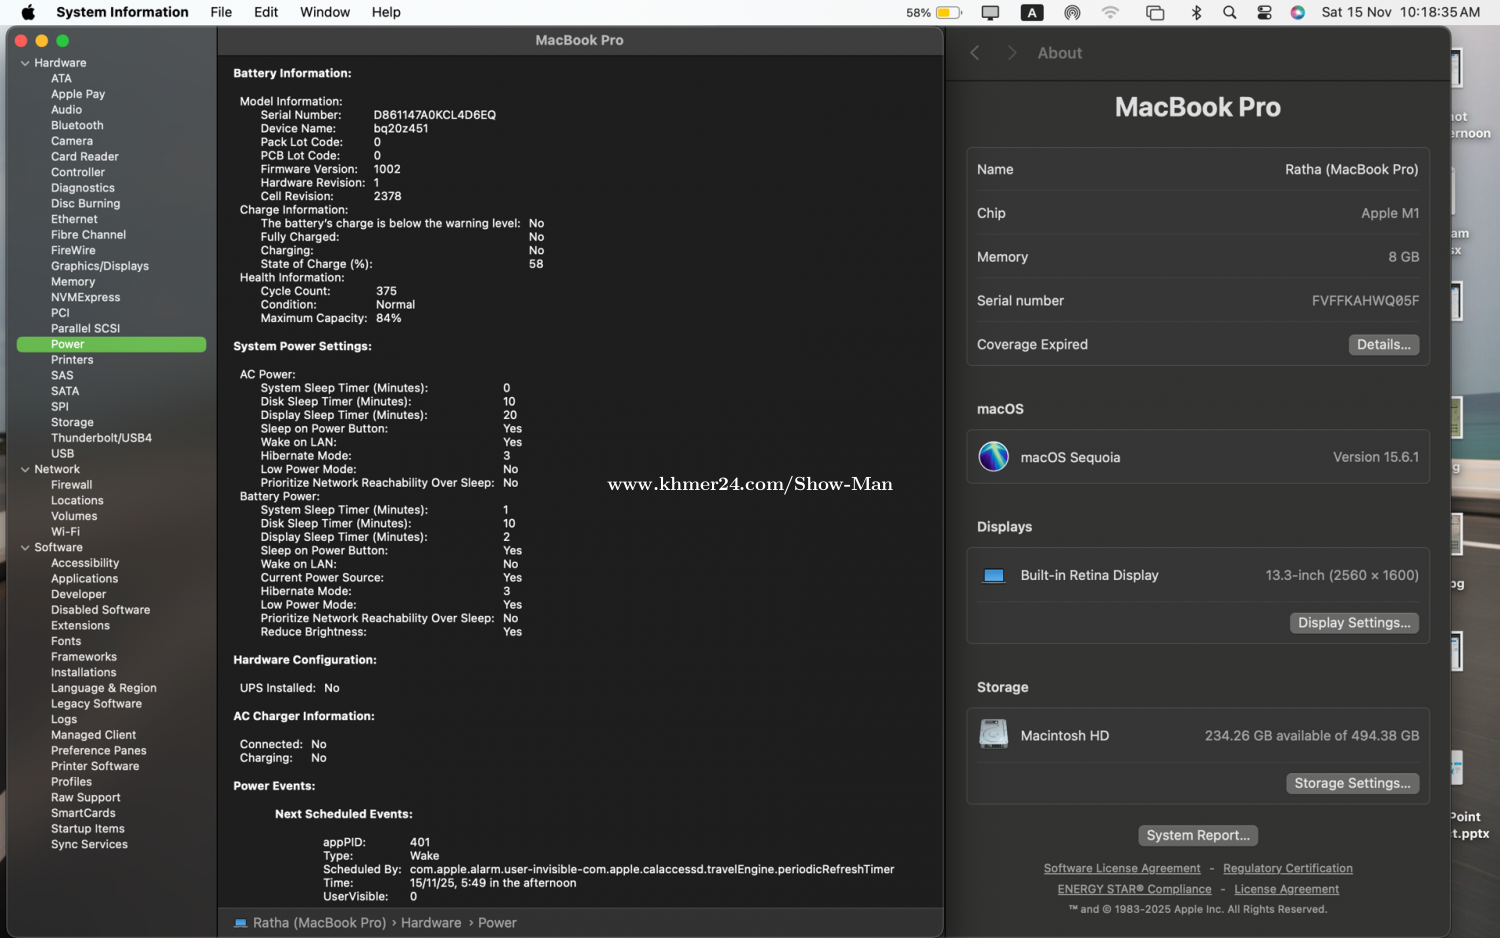Viewport: 1500px width, 938px height.
Task: Open the File menu
Action: (x=221, y=13)
